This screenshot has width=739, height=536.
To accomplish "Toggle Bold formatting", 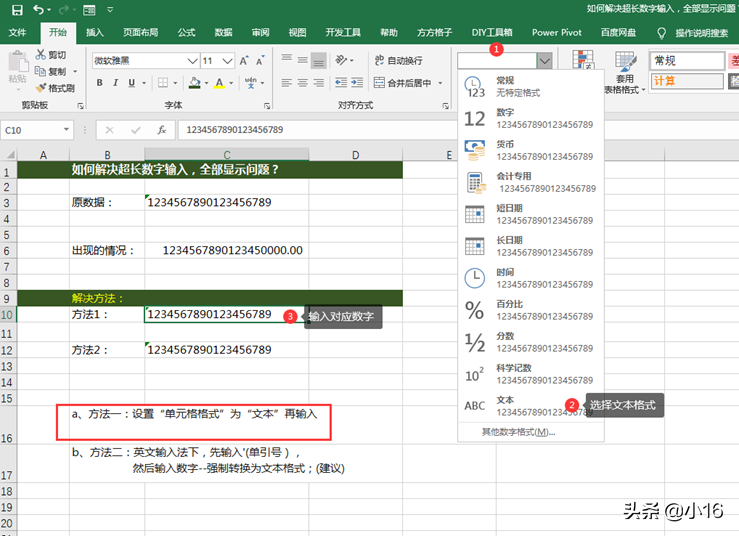I will click(x=99, y=83).
